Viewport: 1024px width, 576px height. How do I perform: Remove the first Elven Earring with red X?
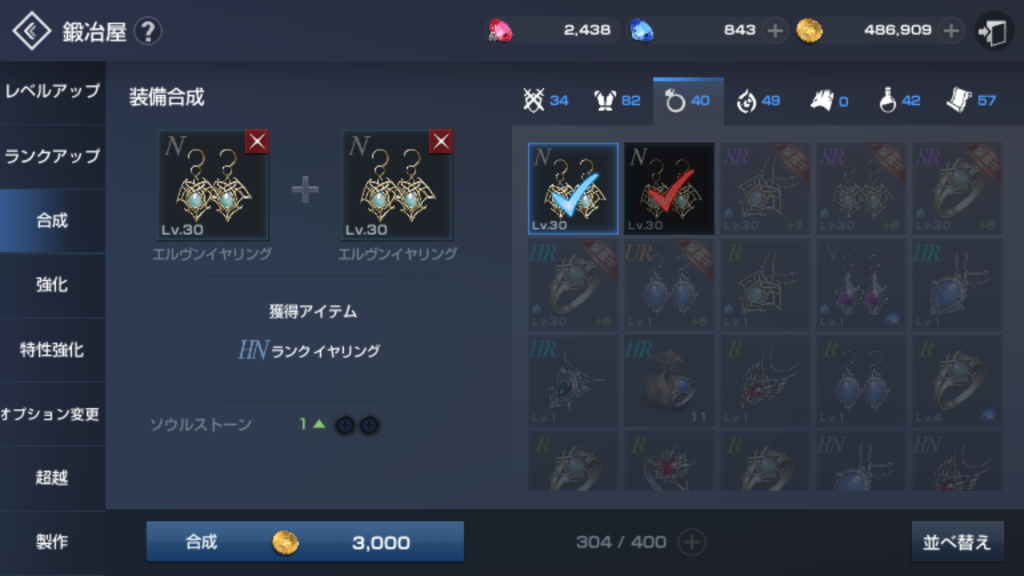[257, 141]
